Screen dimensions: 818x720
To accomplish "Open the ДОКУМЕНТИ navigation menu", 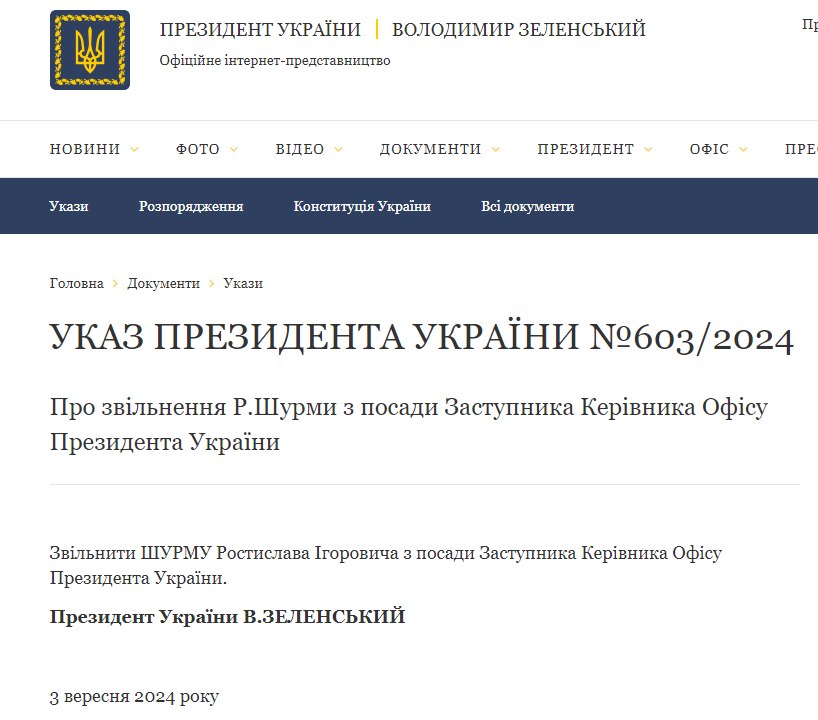I will (x=431, y=149).
